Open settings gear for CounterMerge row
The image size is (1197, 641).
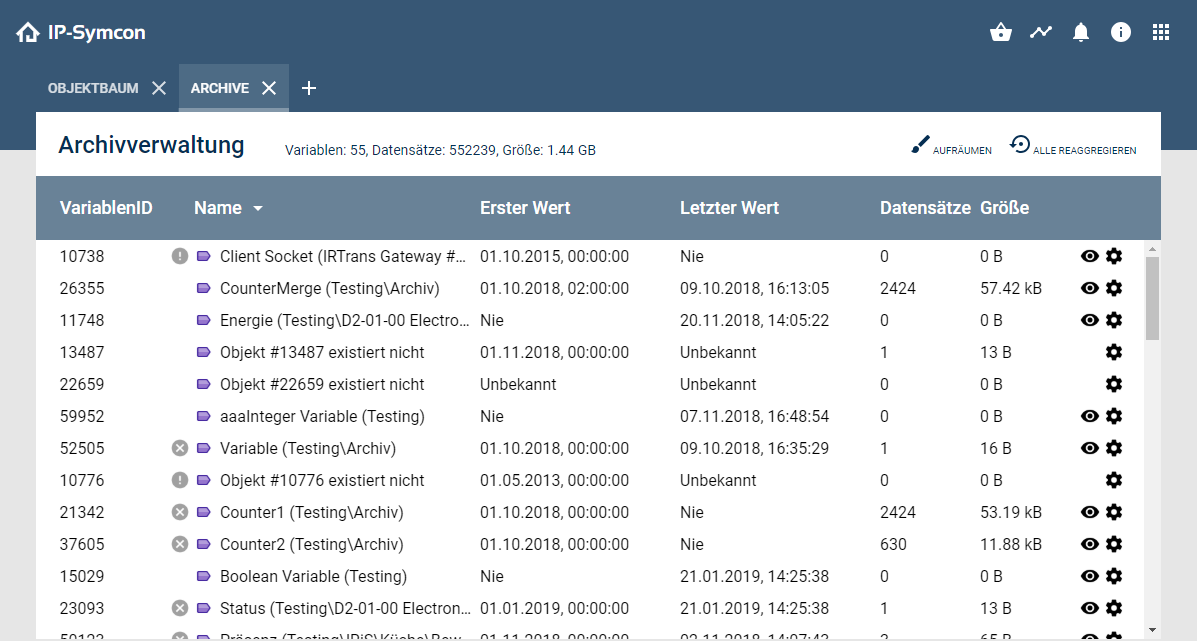1114,288
